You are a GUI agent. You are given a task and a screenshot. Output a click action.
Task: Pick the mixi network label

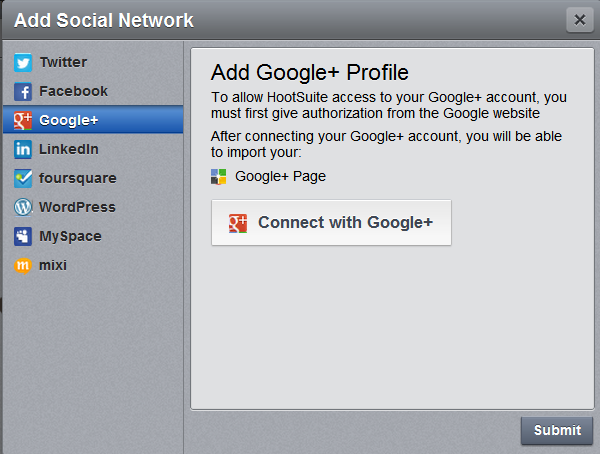pos(53,265)
